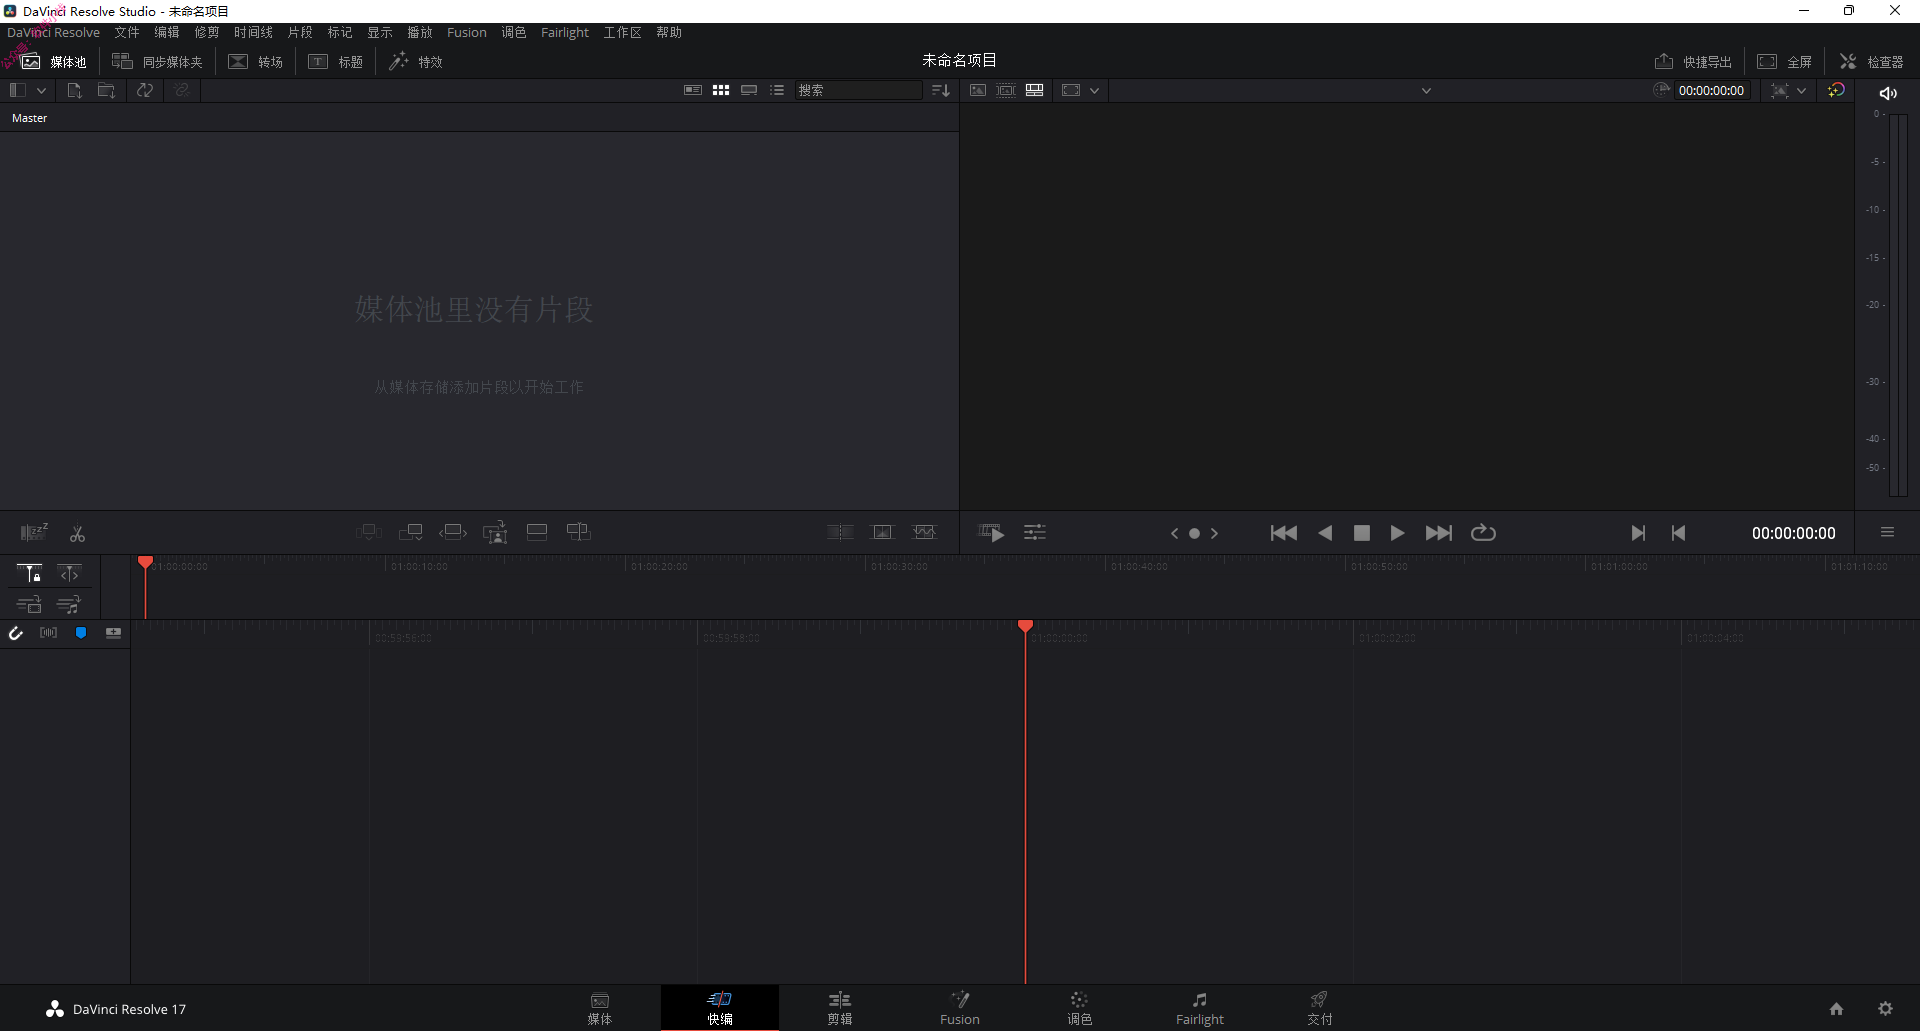Toggle the 检查器 (Inspector) panel
Image resolution: width=1920 pixels, height=1031 pixels.
coord(1872,62)
